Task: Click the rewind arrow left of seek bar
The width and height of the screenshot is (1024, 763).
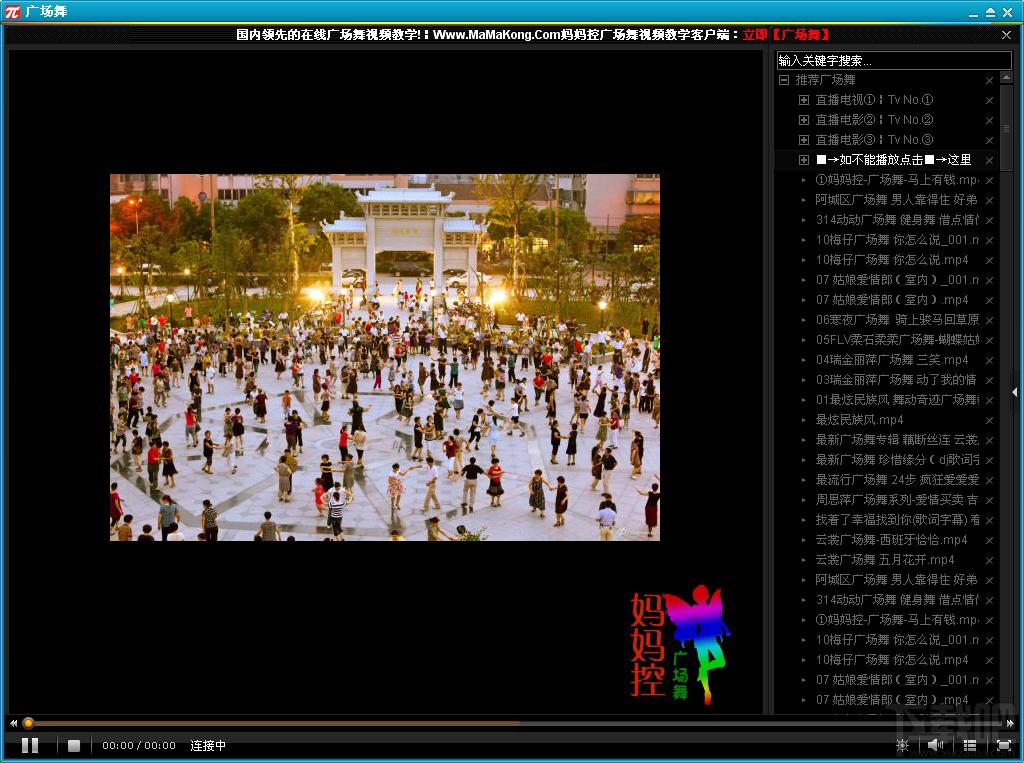Action: 13,723
